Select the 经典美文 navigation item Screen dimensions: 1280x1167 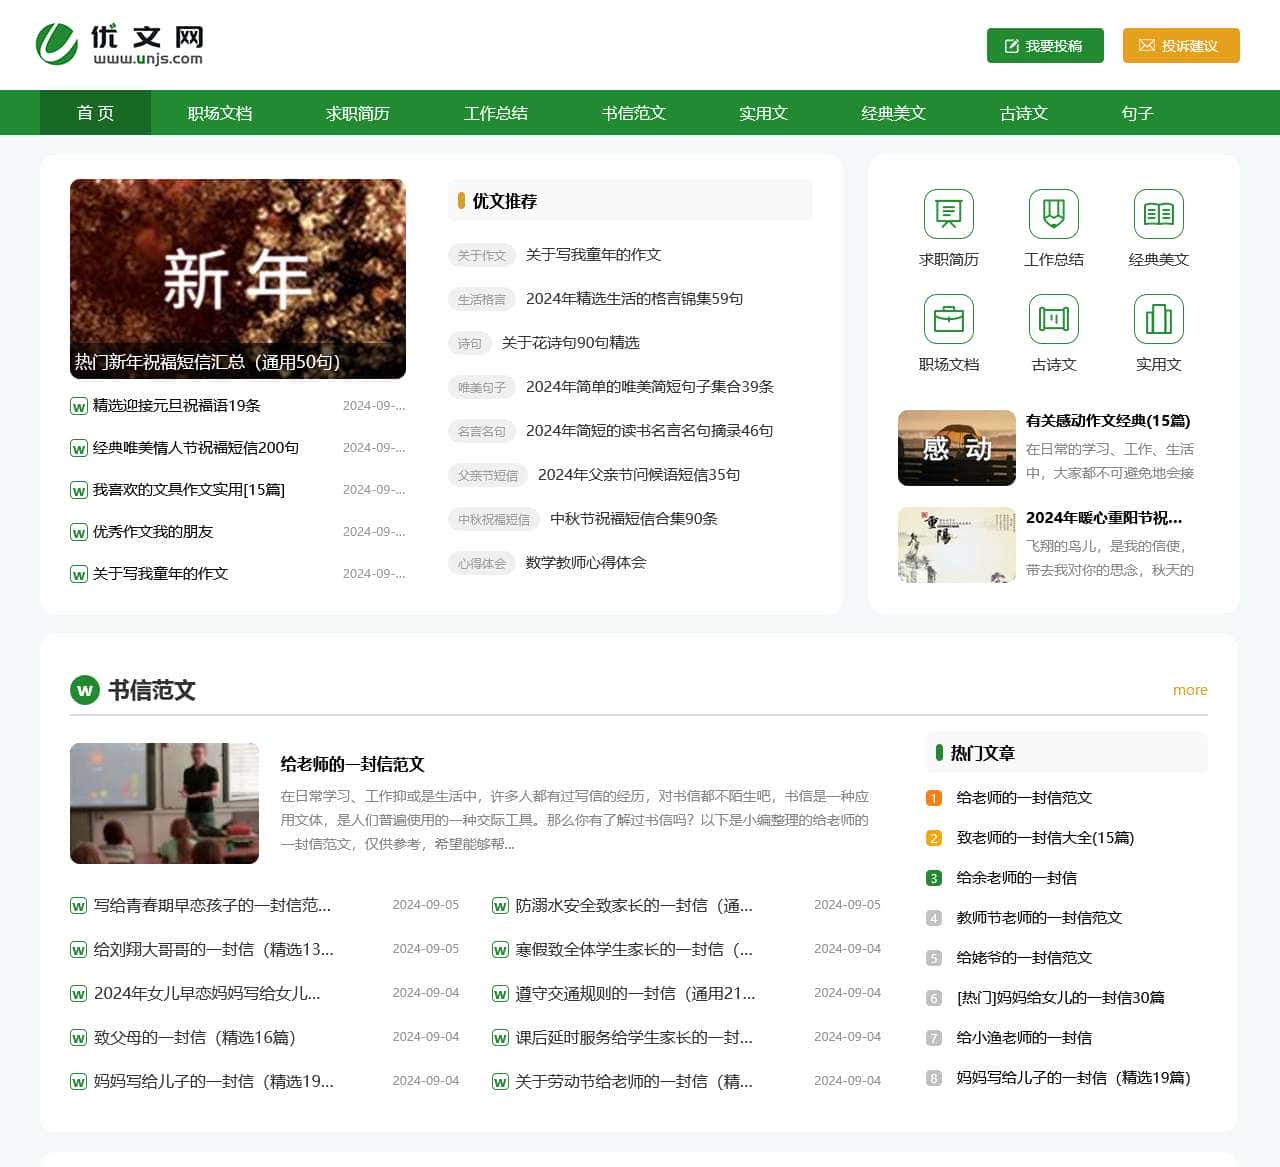click(x=893, y=113)
